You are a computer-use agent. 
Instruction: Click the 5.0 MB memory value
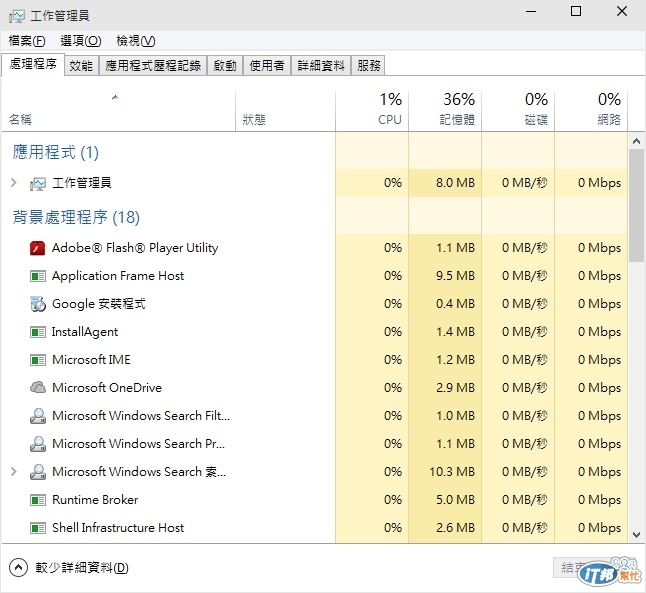(455, 499)
